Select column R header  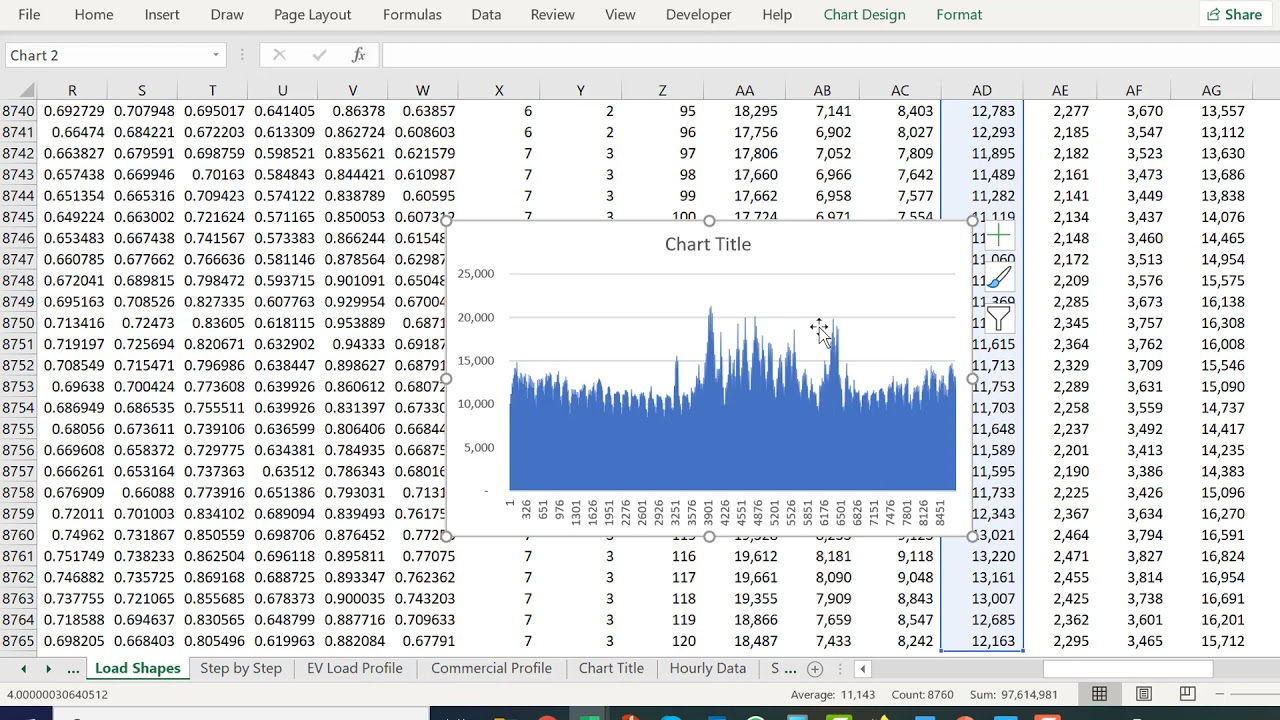pos(72,90)
